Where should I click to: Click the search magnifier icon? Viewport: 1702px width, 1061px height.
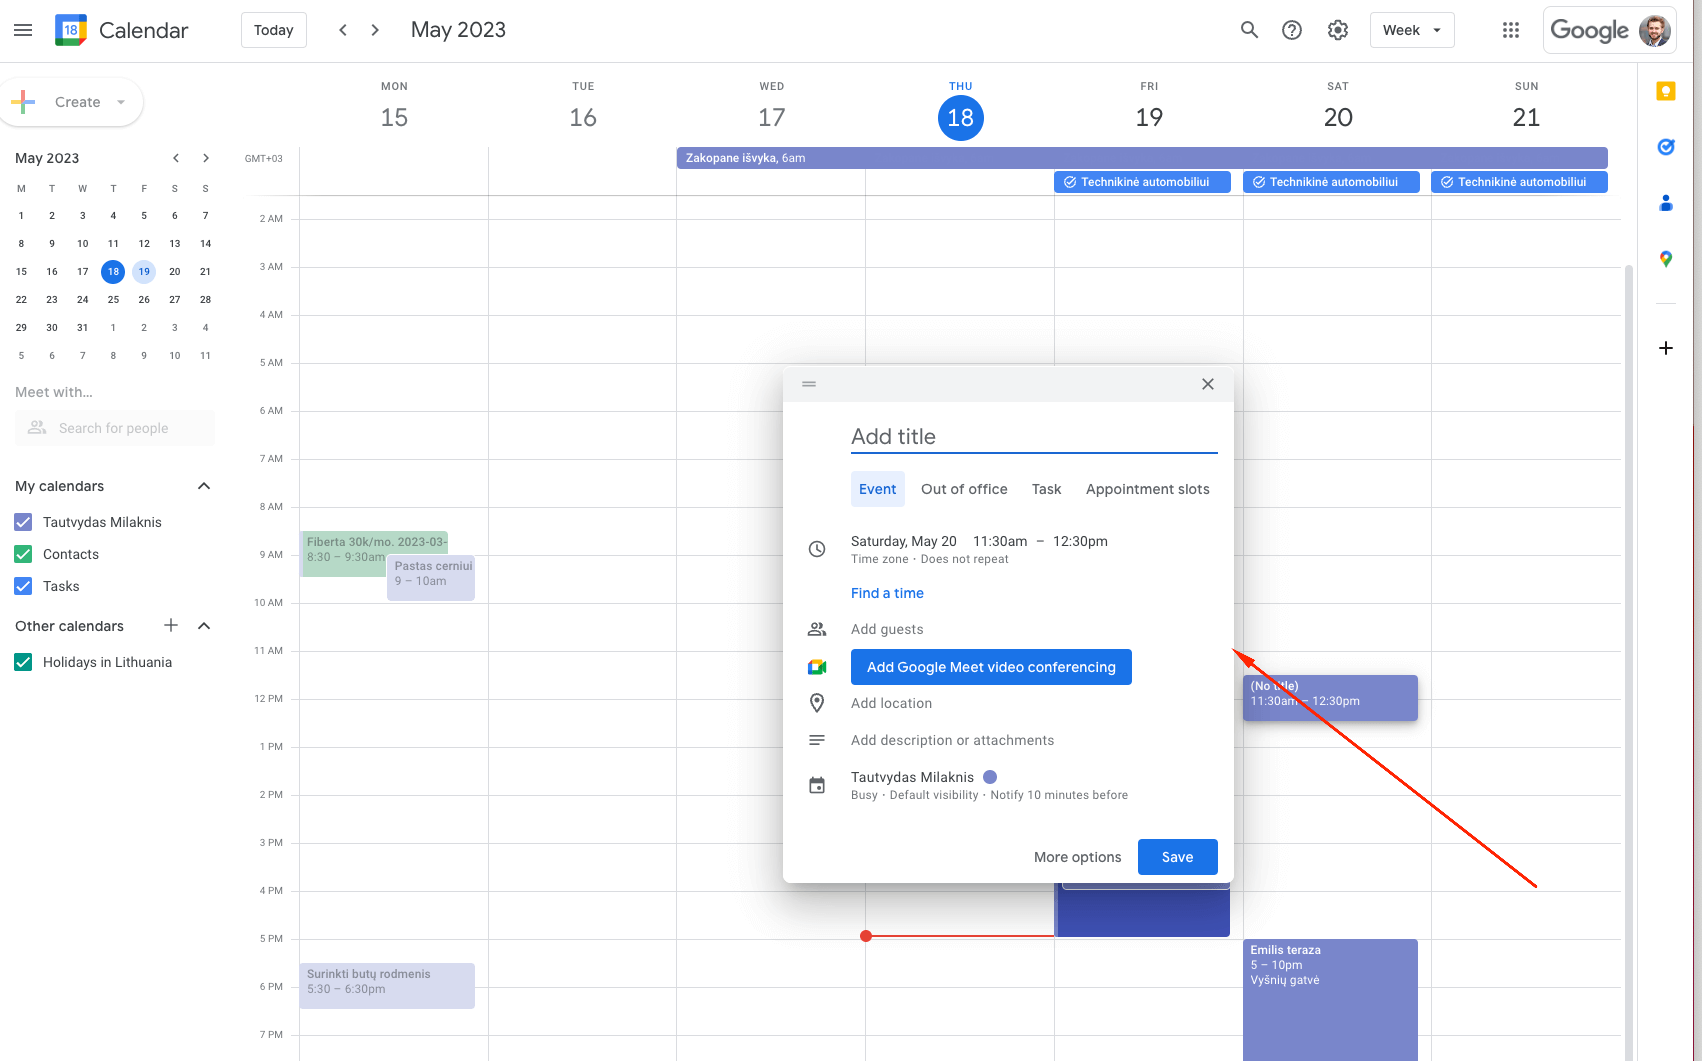coord(1249,30)
